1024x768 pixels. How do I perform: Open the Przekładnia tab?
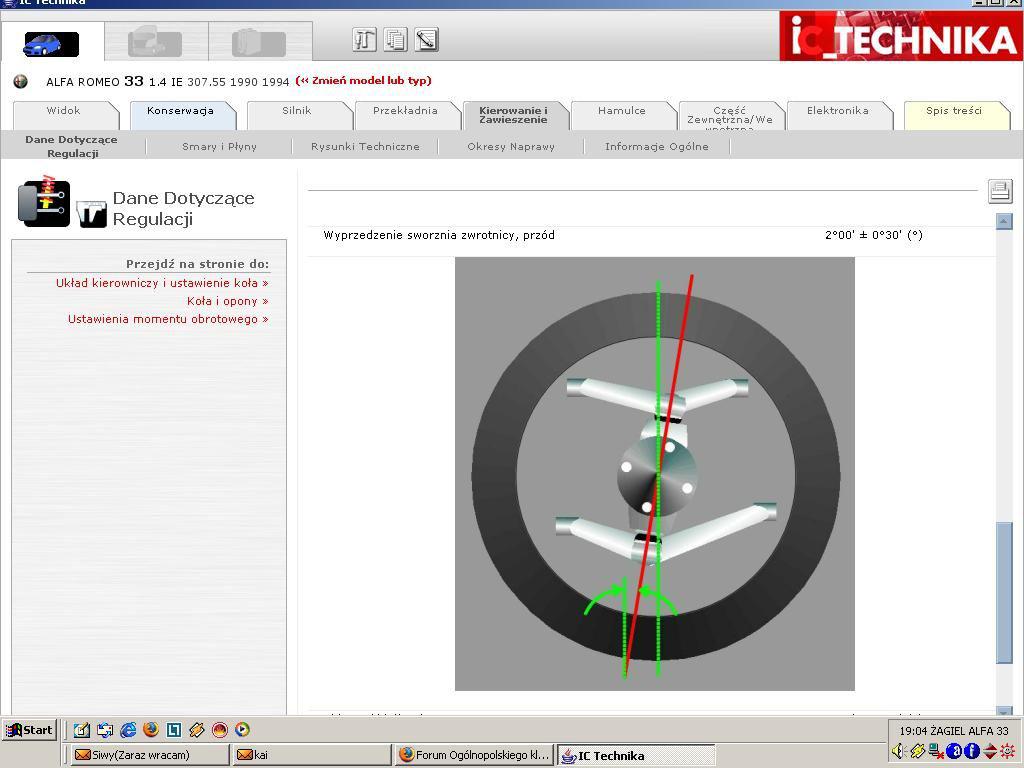(x=406, y=115)
